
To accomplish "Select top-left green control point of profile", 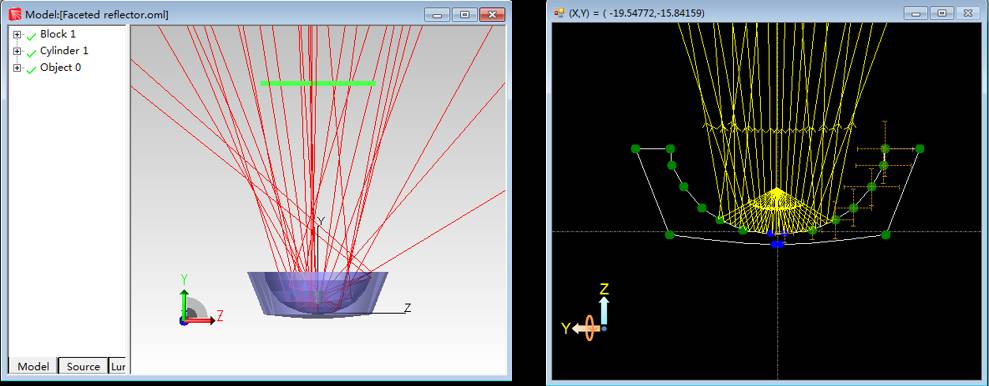I will (x=635, y=149).
